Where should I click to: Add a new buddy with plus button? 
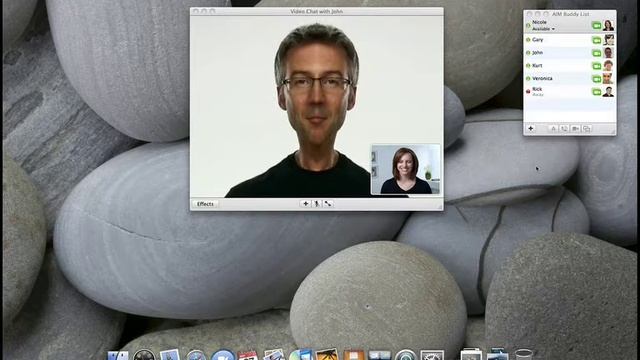point(531,129)
